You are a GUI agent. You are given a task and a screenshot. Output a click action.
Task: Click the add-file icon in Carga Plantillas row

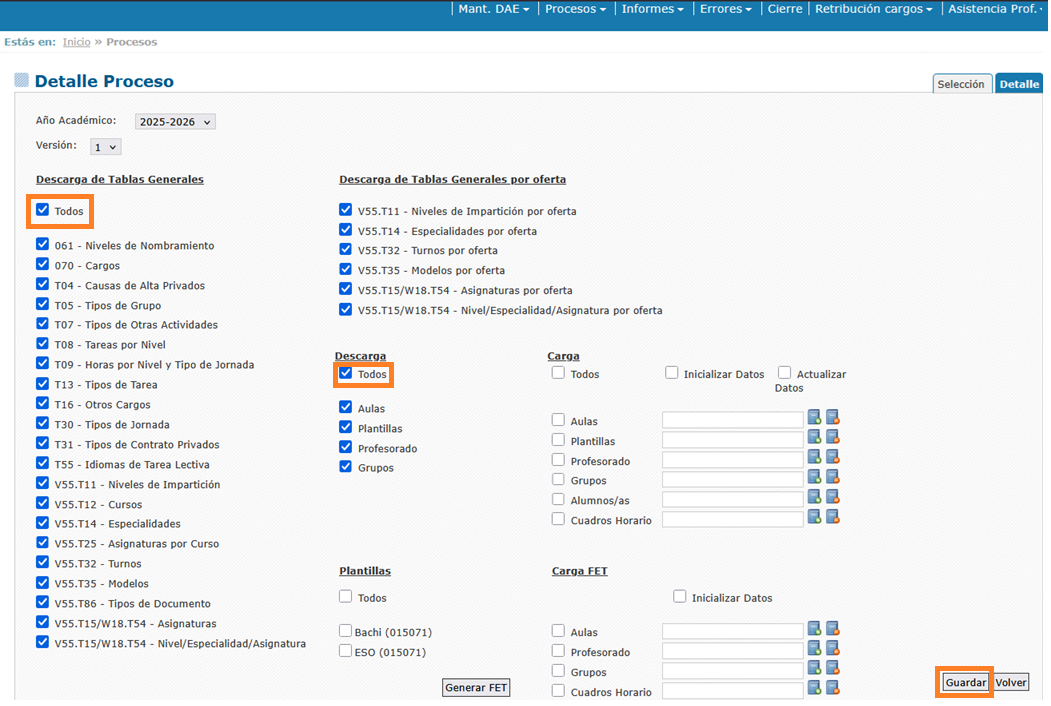[814, 437]
